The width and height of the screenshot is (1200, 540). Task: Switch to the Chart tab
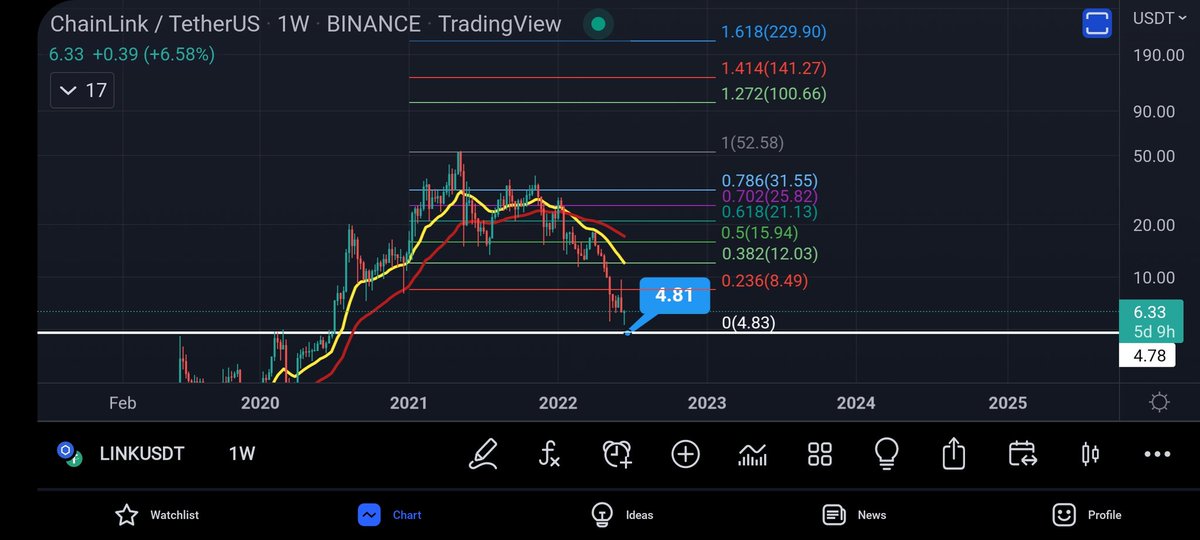(390, 515)
